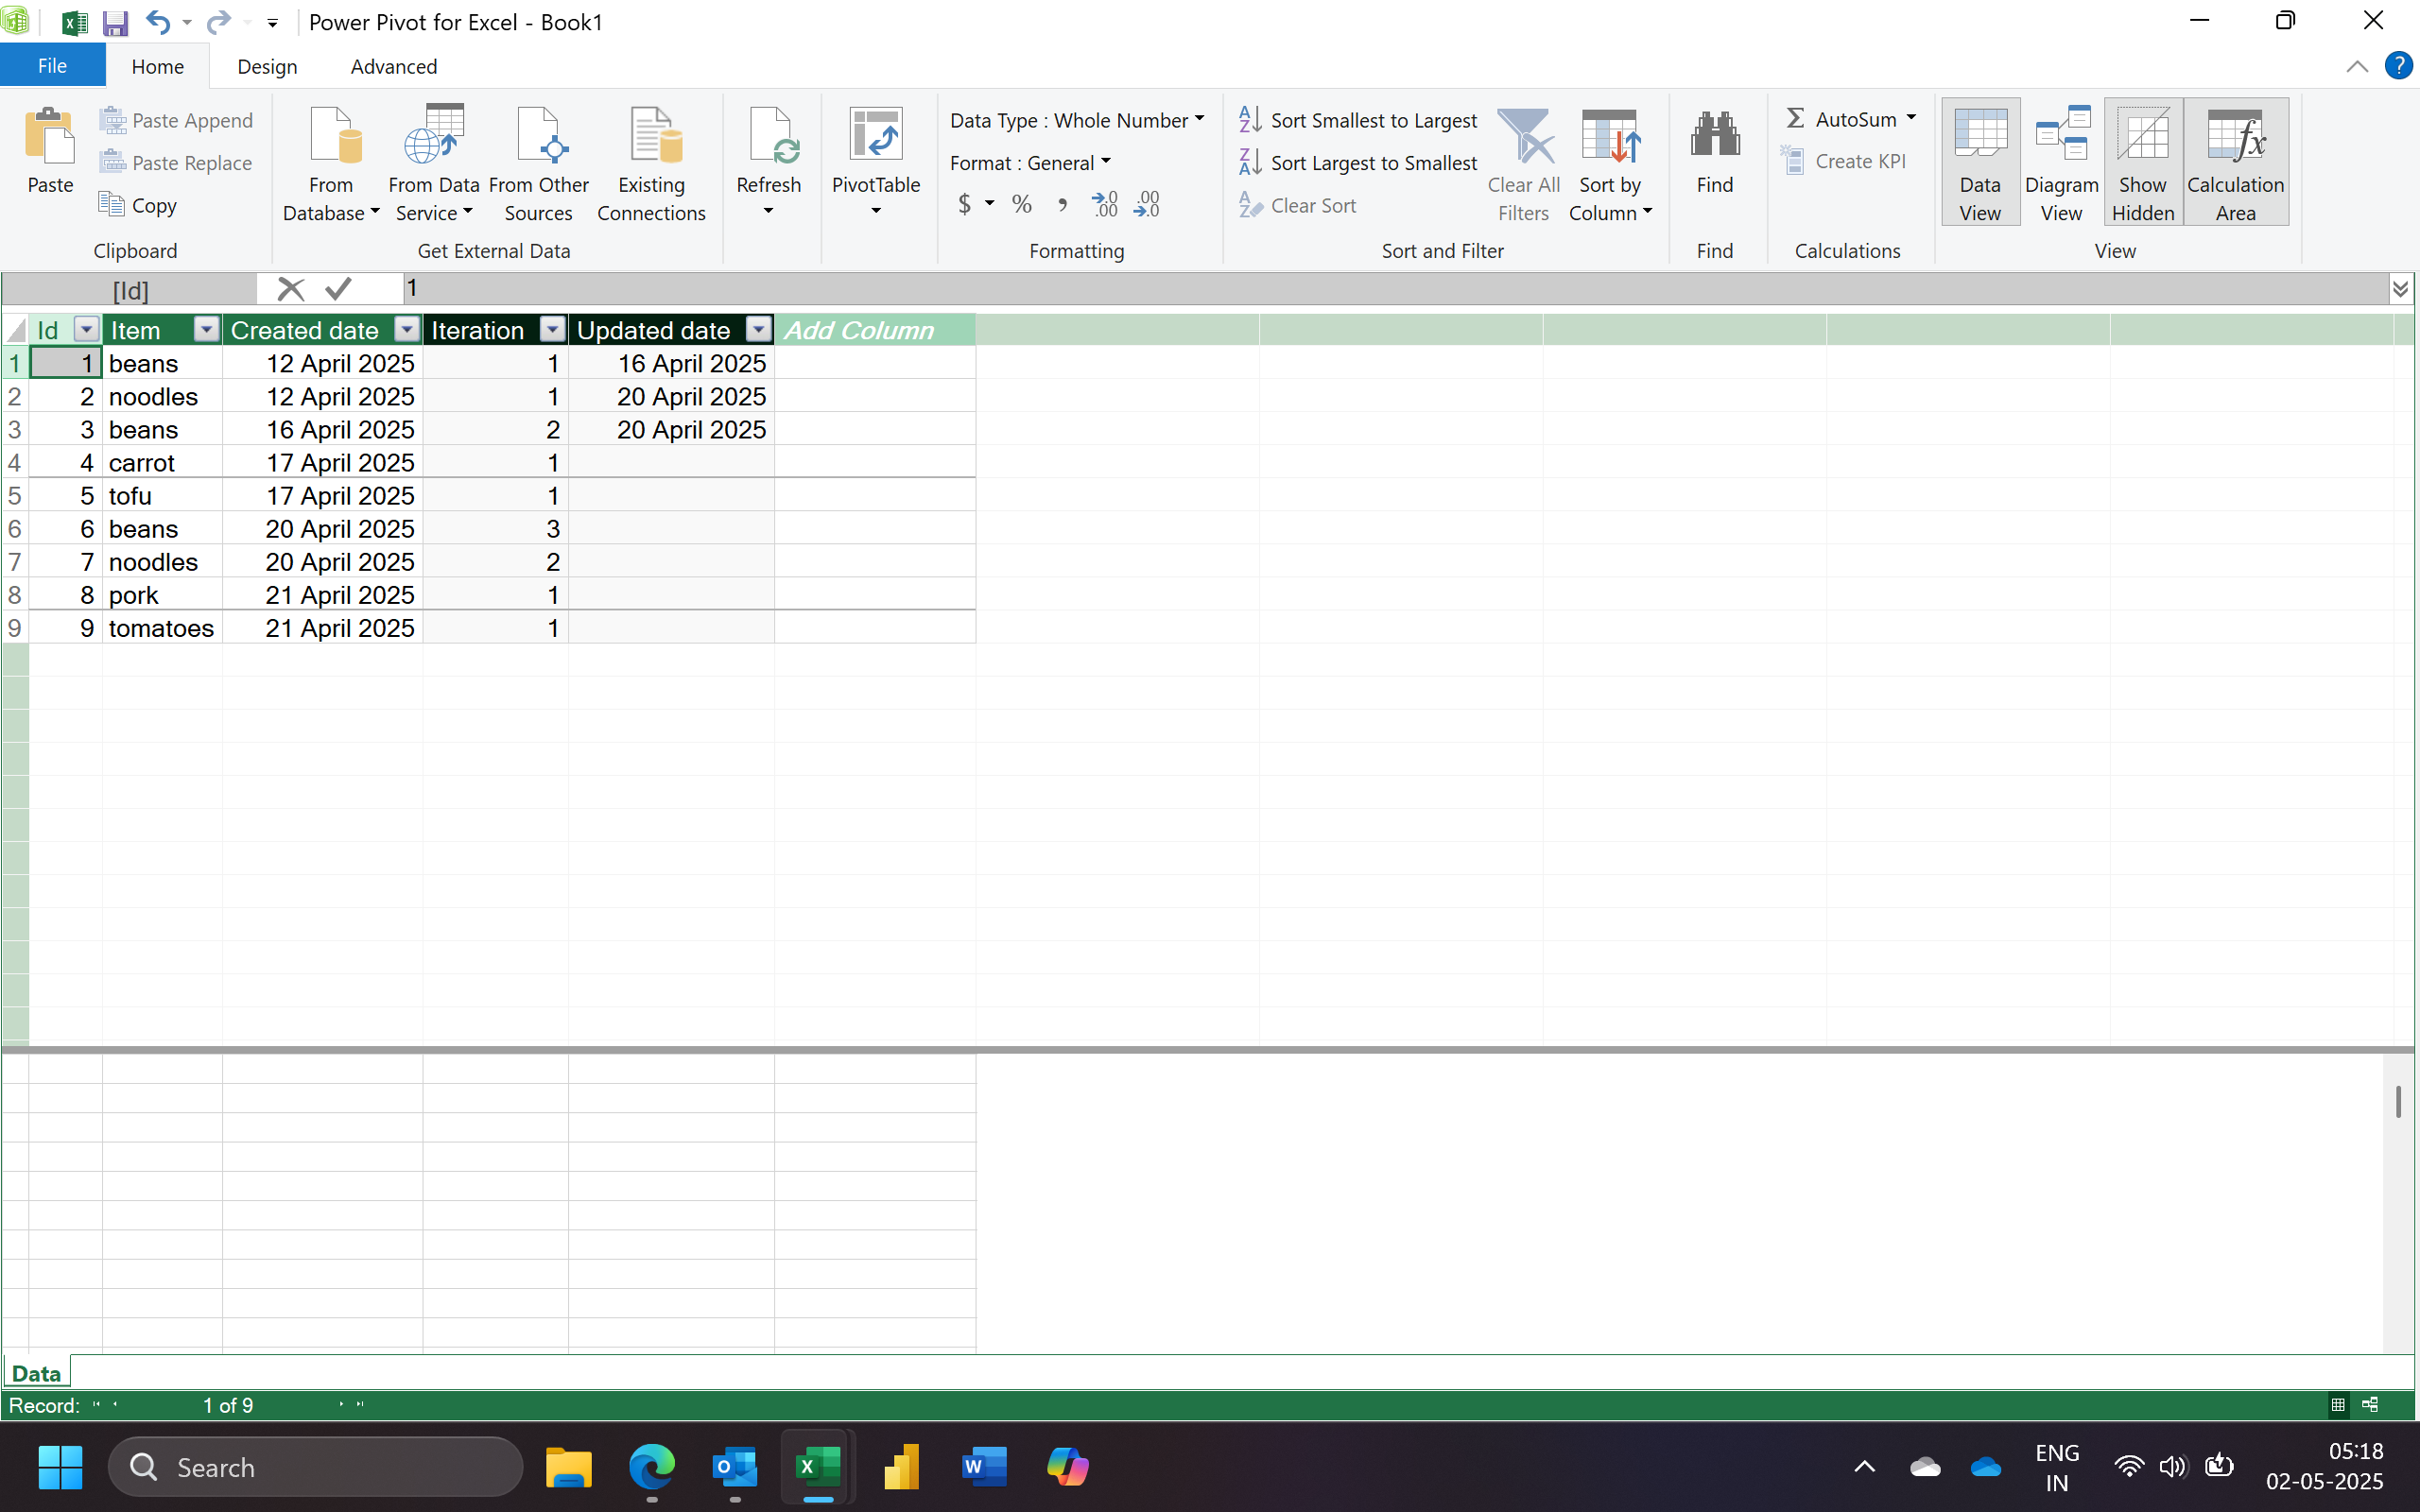2420x1512 pixels.
Task: Increase decimal places
Action: 1104,205
